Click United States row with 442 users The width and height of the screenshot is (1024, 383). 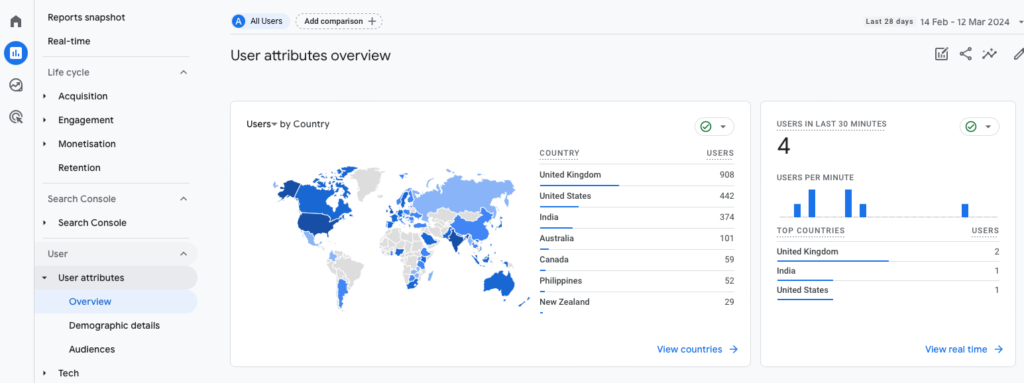637,196
